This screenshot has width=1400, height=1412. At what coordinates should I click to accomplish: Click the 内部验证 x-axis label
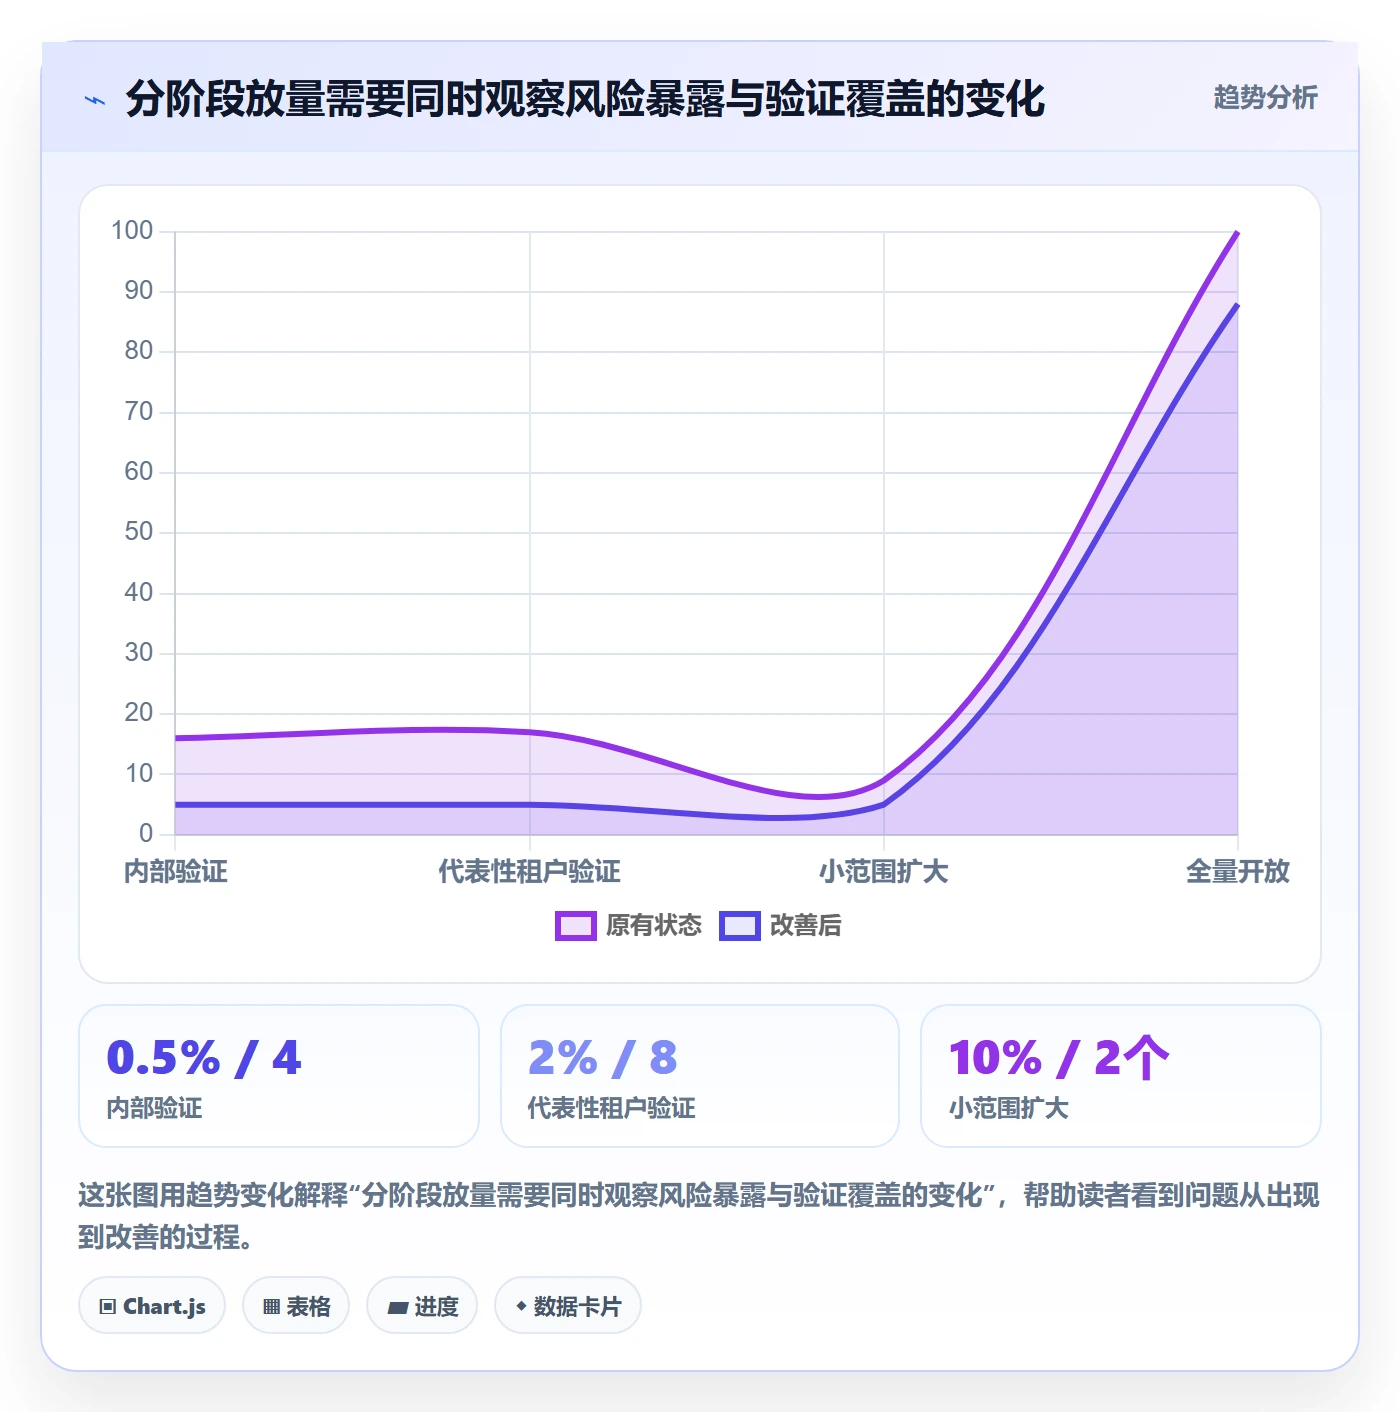click(x=176, y=872)
